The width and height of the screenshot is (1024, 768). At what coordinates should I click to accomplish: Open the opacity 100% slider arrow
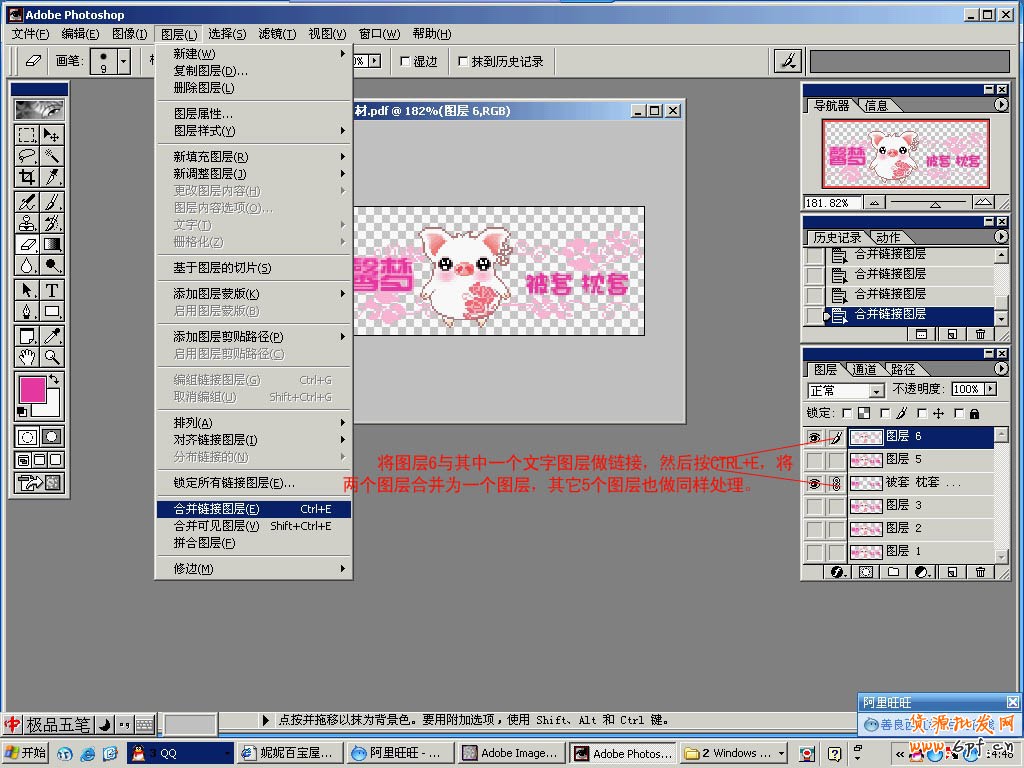click(x=990, y=389)
